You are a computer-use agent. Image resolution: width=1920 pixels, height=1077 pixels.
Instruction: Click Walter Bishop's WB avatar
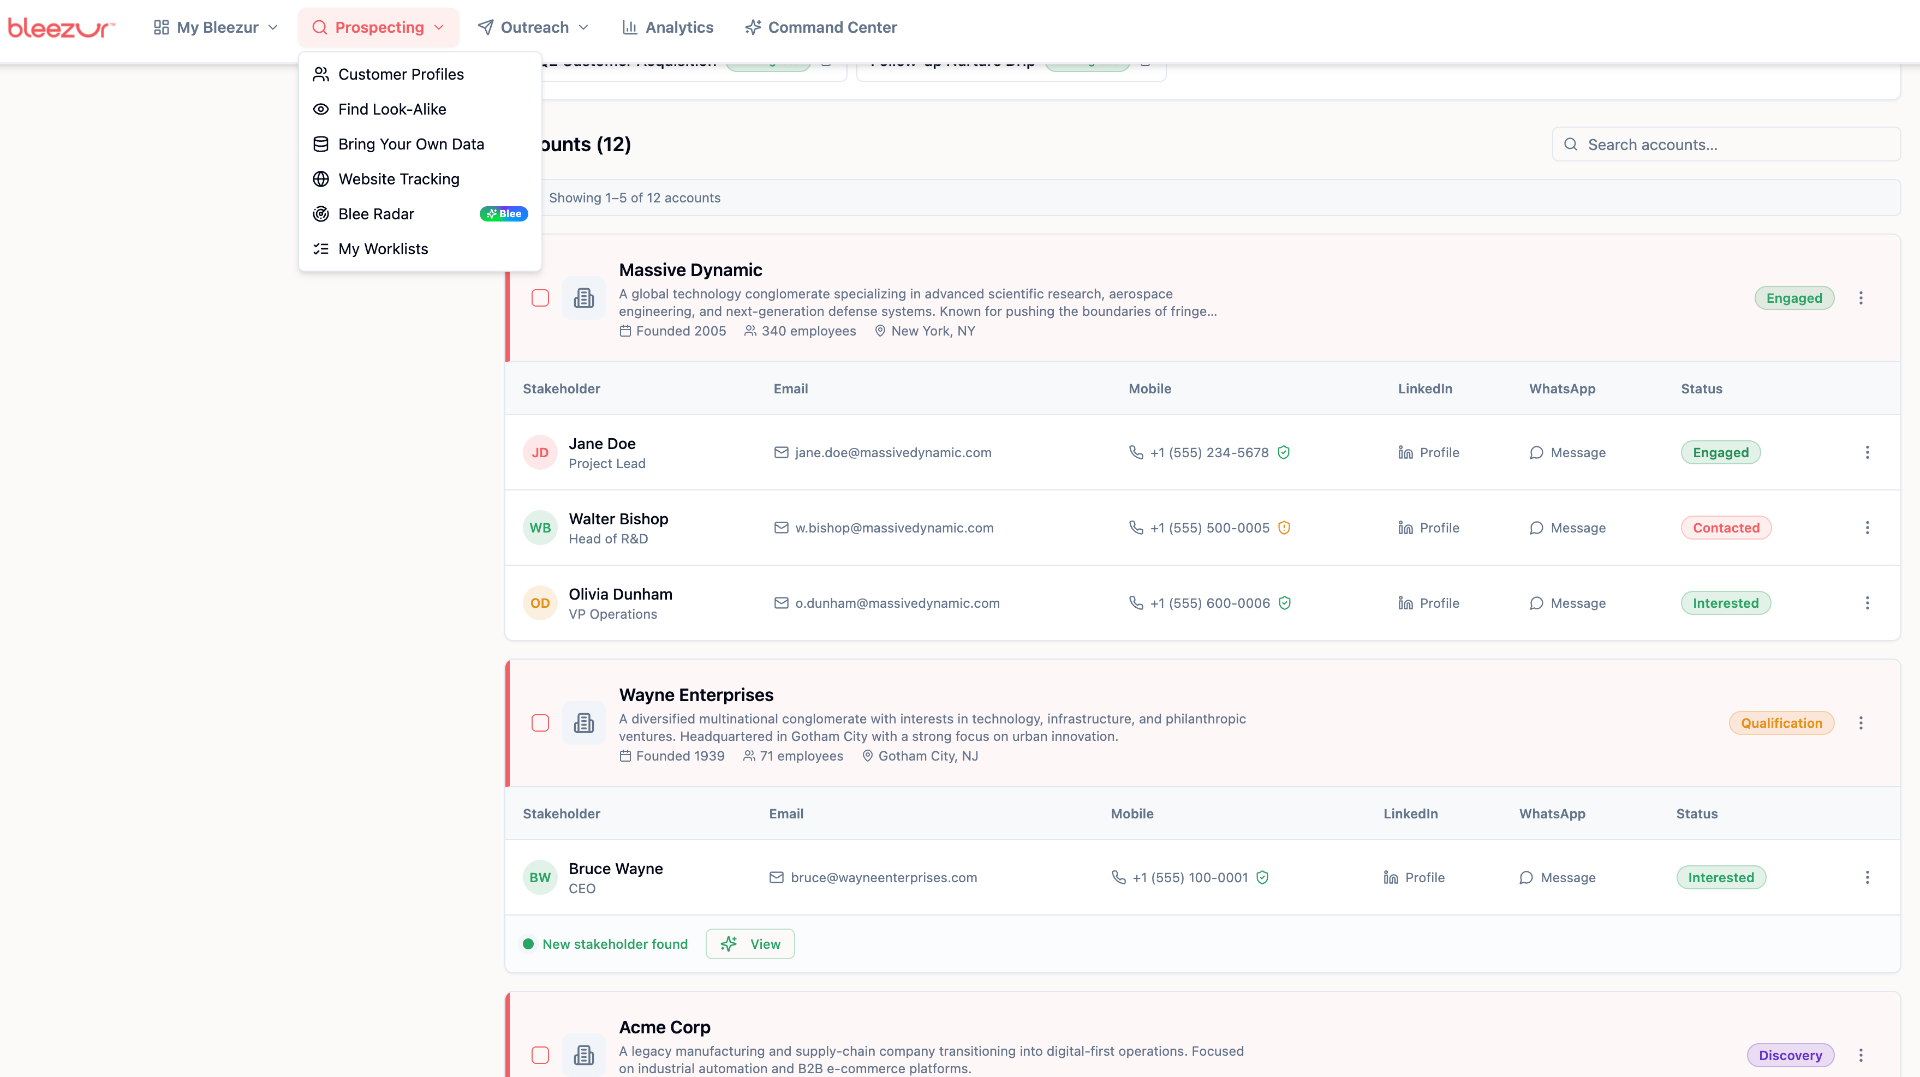tap(540, 528)
